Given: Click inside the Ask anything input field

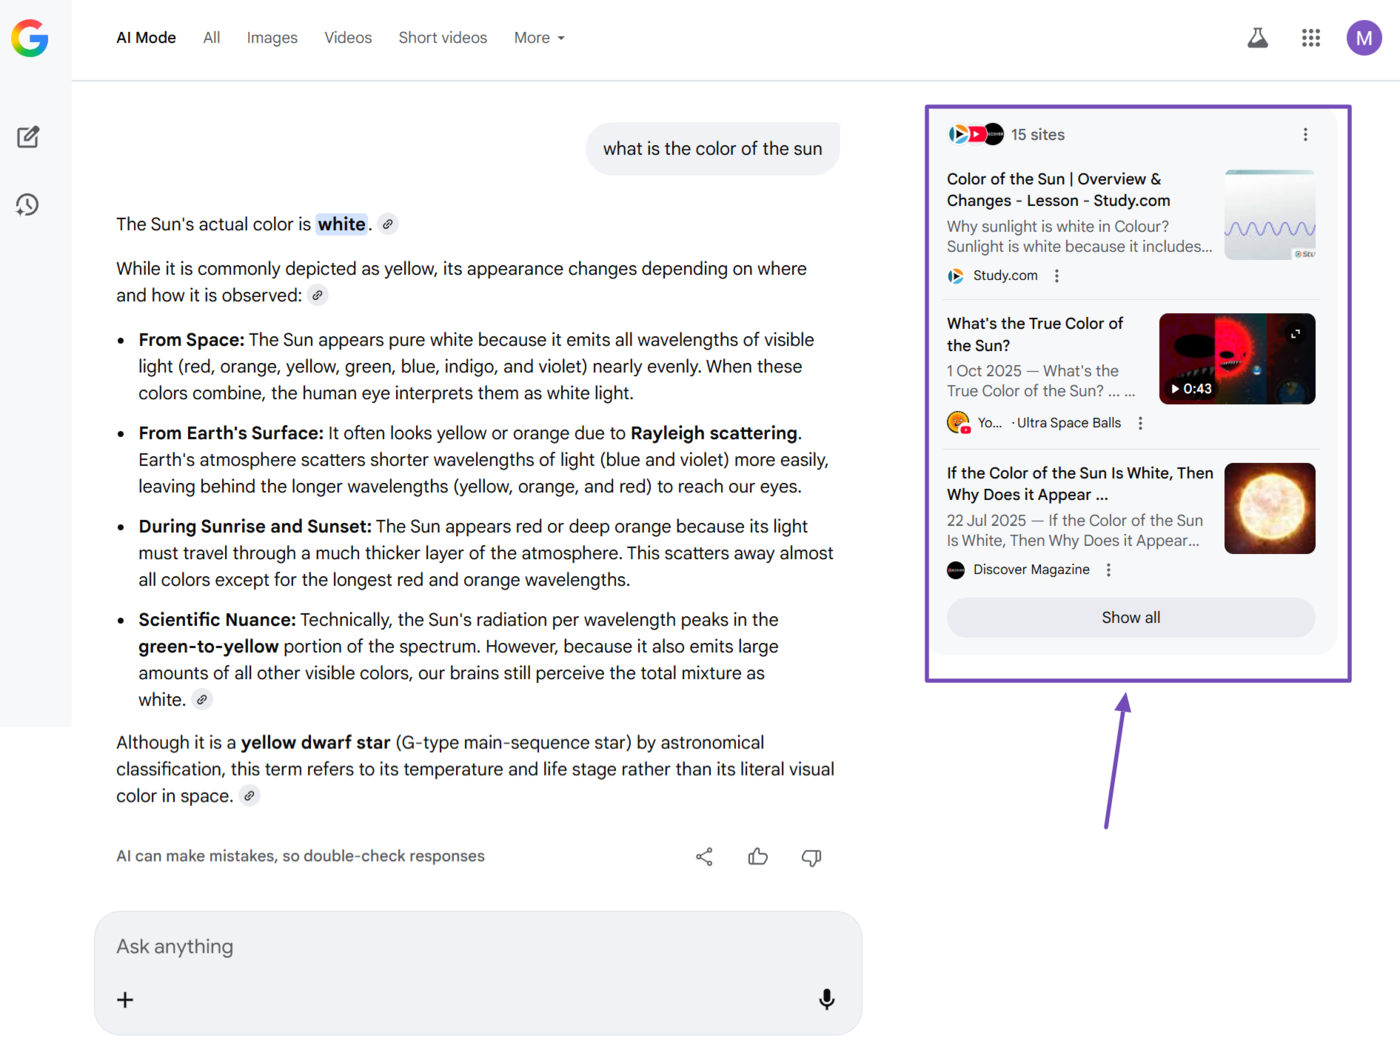Looking at the screenshot, I should pyautogui.click(x=400, y=946).
